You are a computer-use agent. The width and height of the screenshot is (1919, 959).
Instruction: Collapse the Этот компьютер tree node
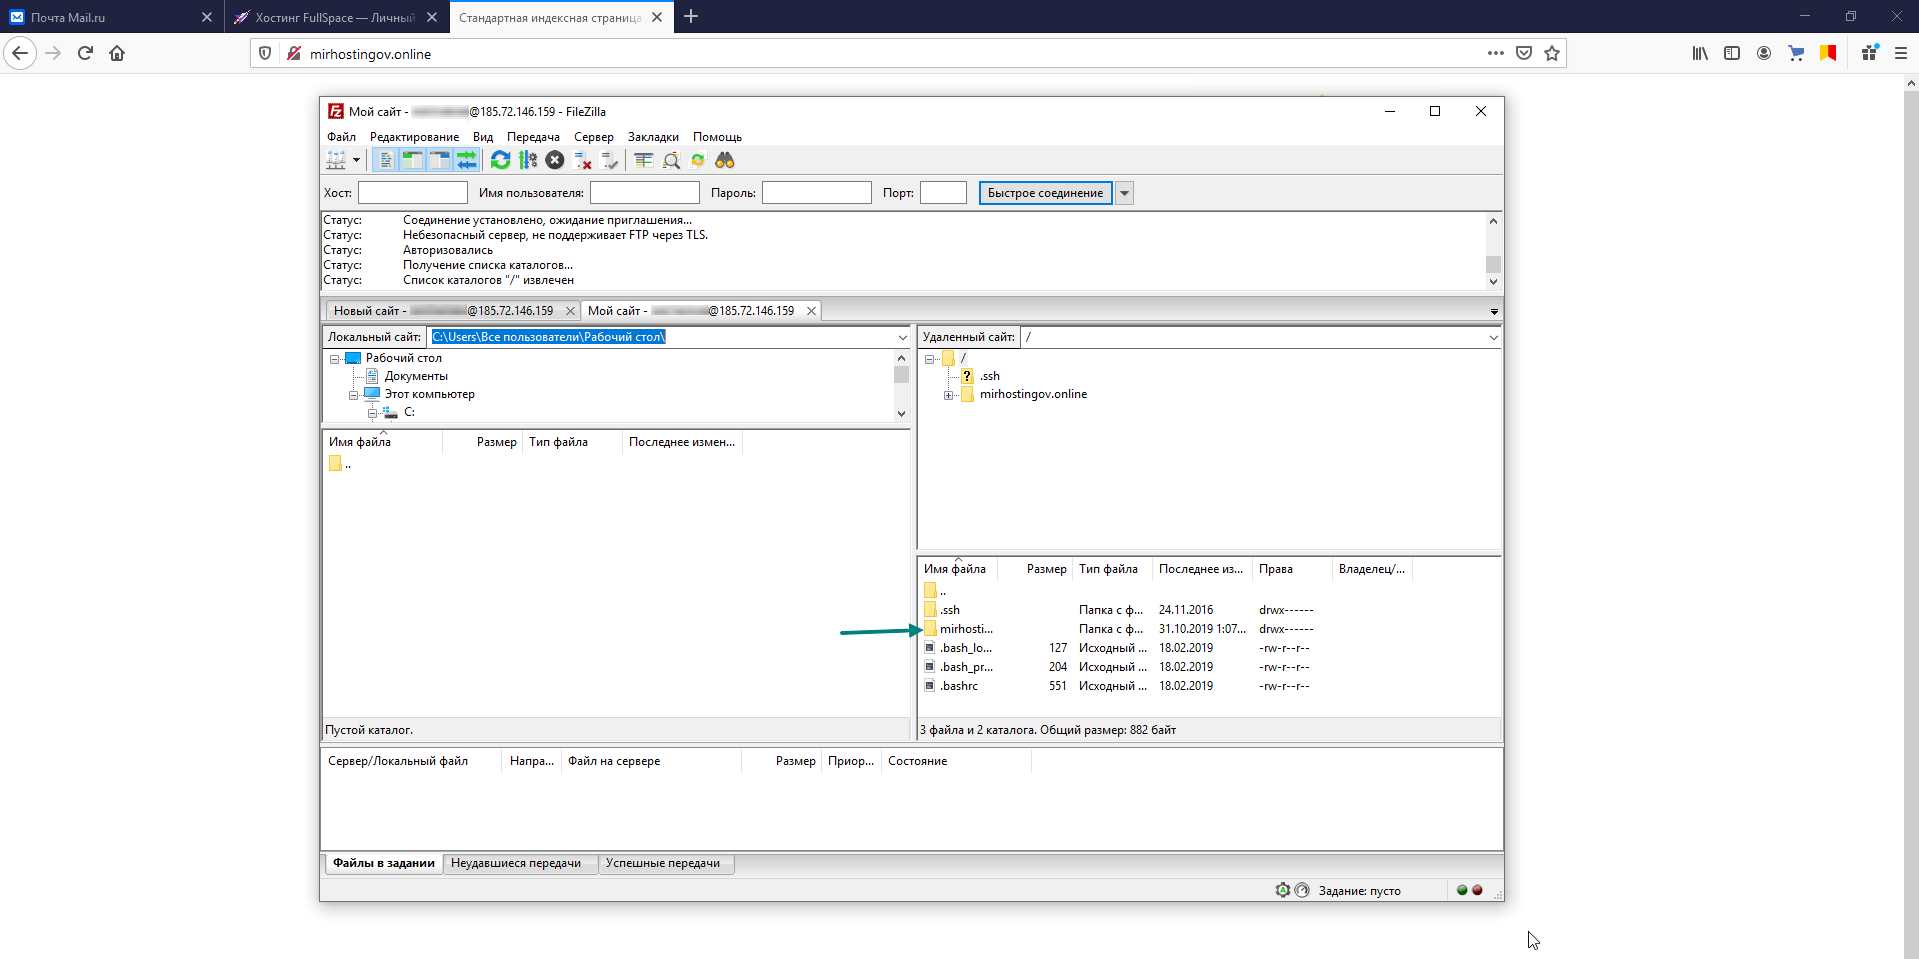(353, 395)
